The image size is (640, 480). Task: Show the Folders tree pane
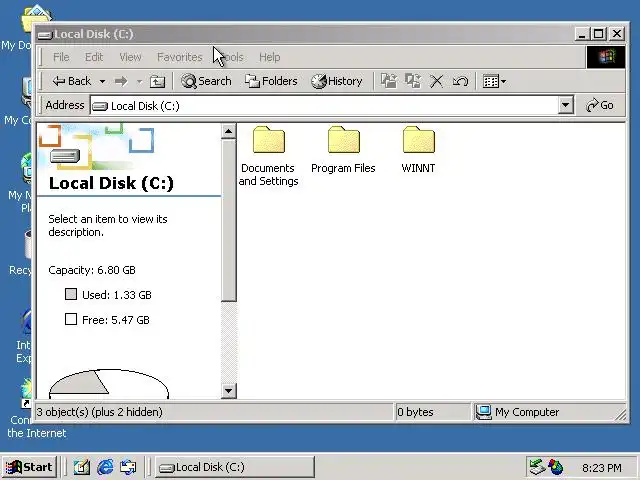click(x=271, y=81)
